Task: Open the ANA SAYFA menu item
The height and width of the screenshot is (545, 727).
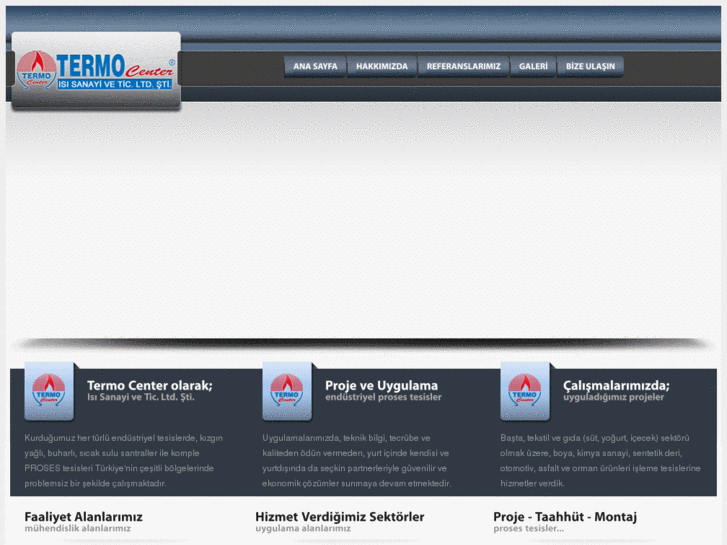Action: 315,66
